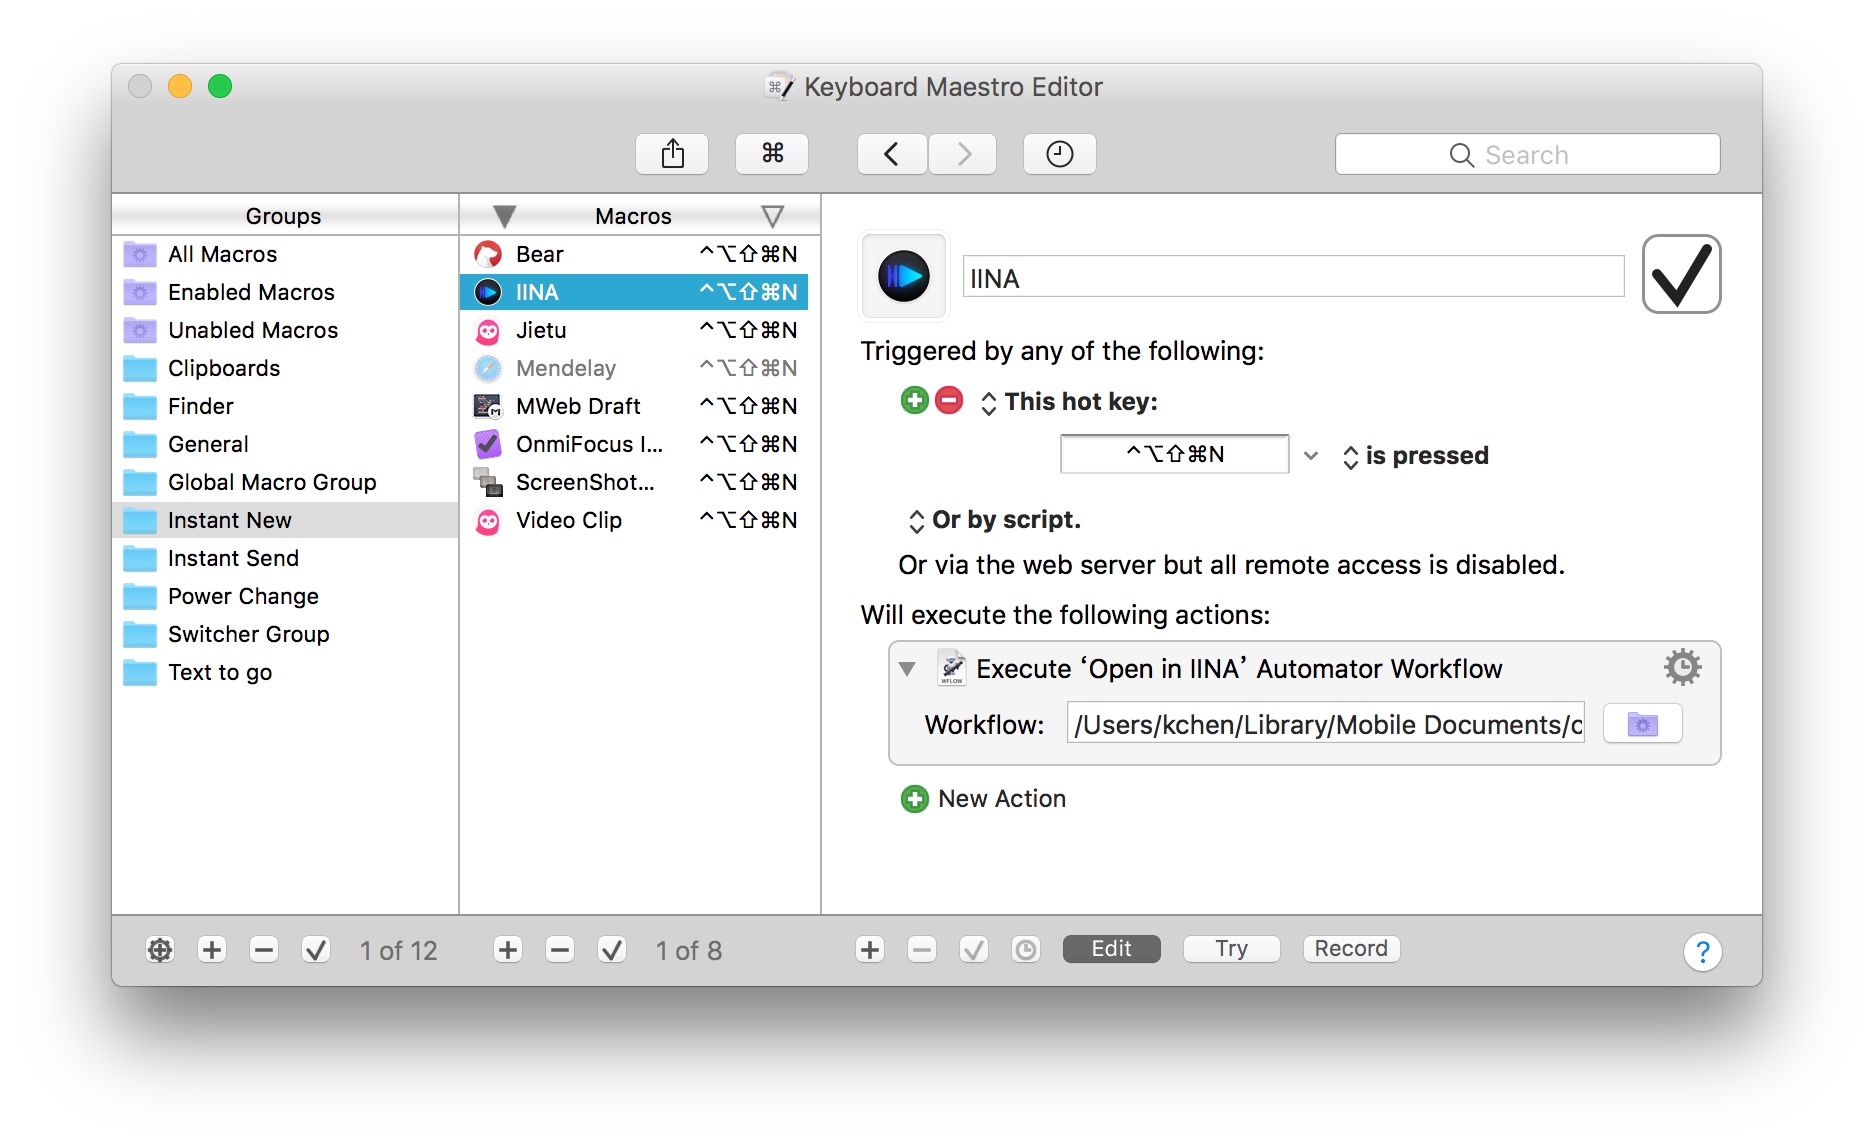Click the hot key field in the trigger
This screenshot has height=1146, width=1874.
1175,454
